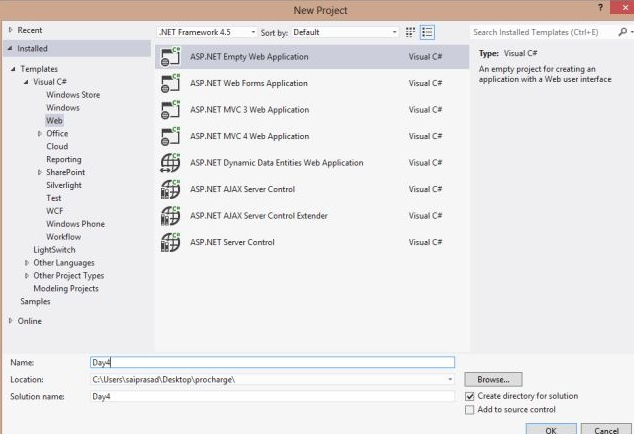The image size is (634, 434).
Task: Select the Modeling Projects tree item
Action: click(x=66, y=289)
